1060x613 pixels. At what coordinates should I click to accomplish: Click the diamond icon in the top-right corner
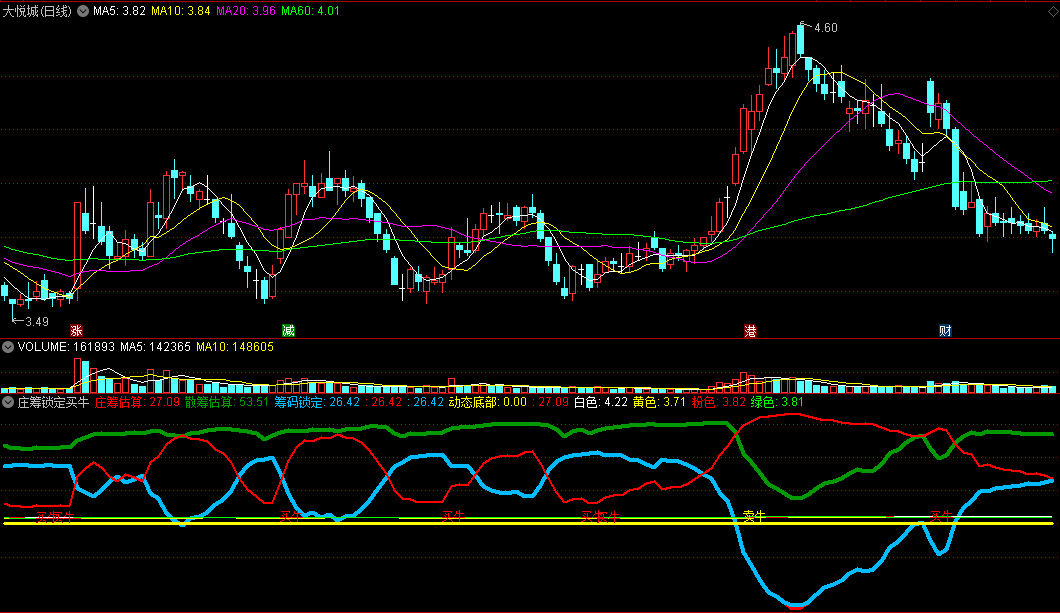click(1053, 11)
